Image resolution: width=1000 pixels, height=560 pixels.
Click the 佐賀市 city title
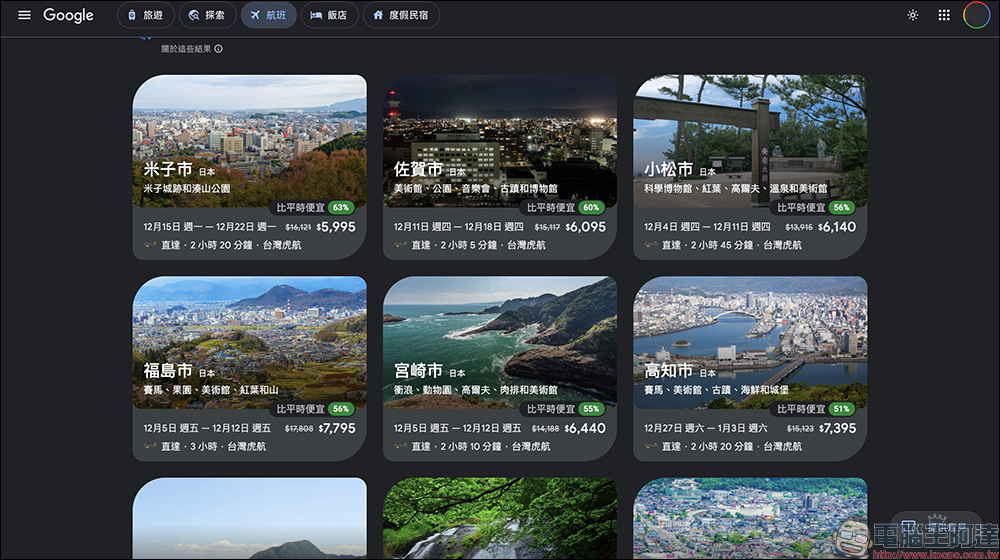click(x=418, y=169)
